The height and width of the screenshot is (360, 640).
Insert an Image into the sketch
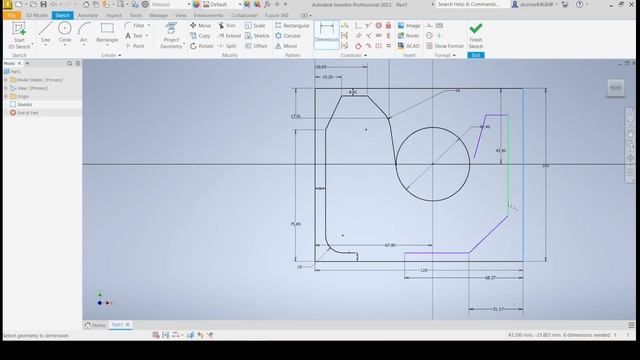pyautogui.click(x=409, y=25)
